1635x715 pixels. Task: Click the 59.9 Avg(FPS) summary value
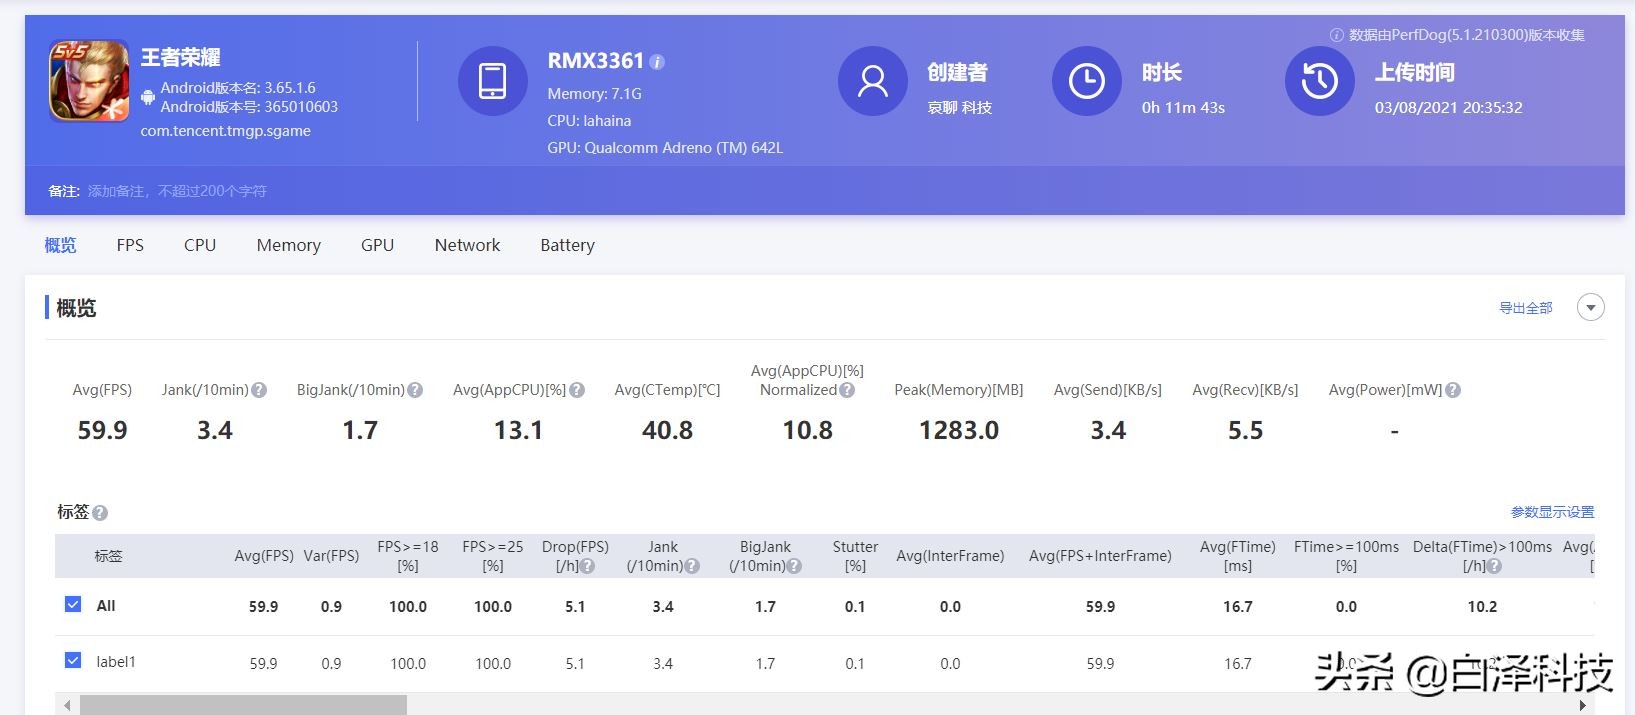pos(102,430)
